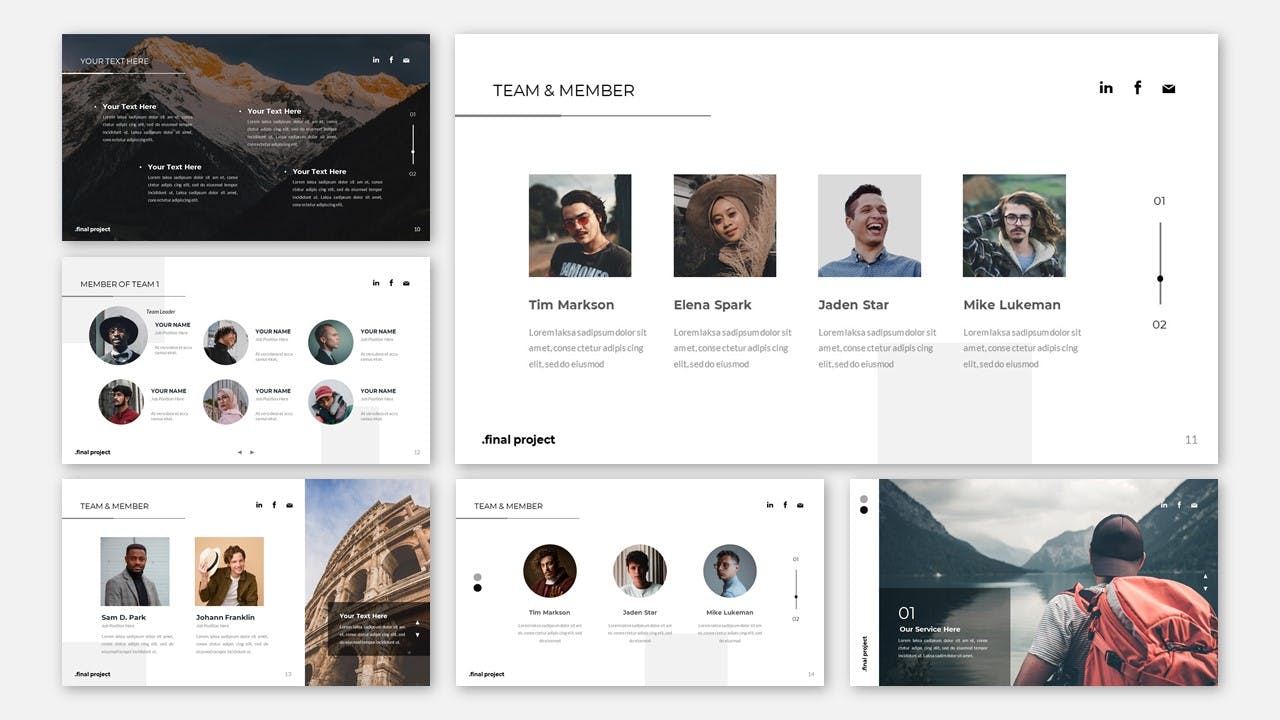Click .final project text on large slide
The image size is (1280, 720).
point(518,440)
